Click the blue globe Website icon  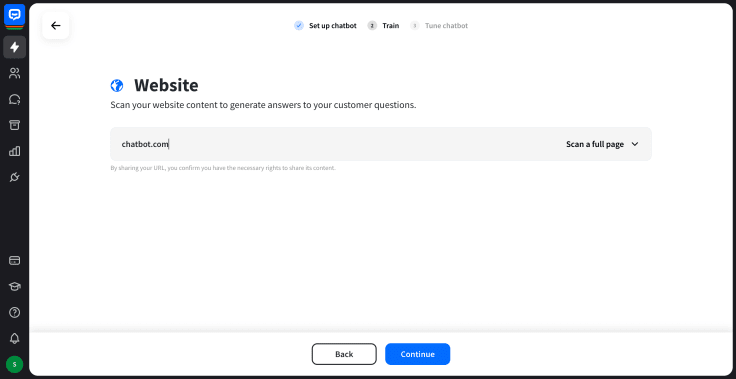point(117,85)
